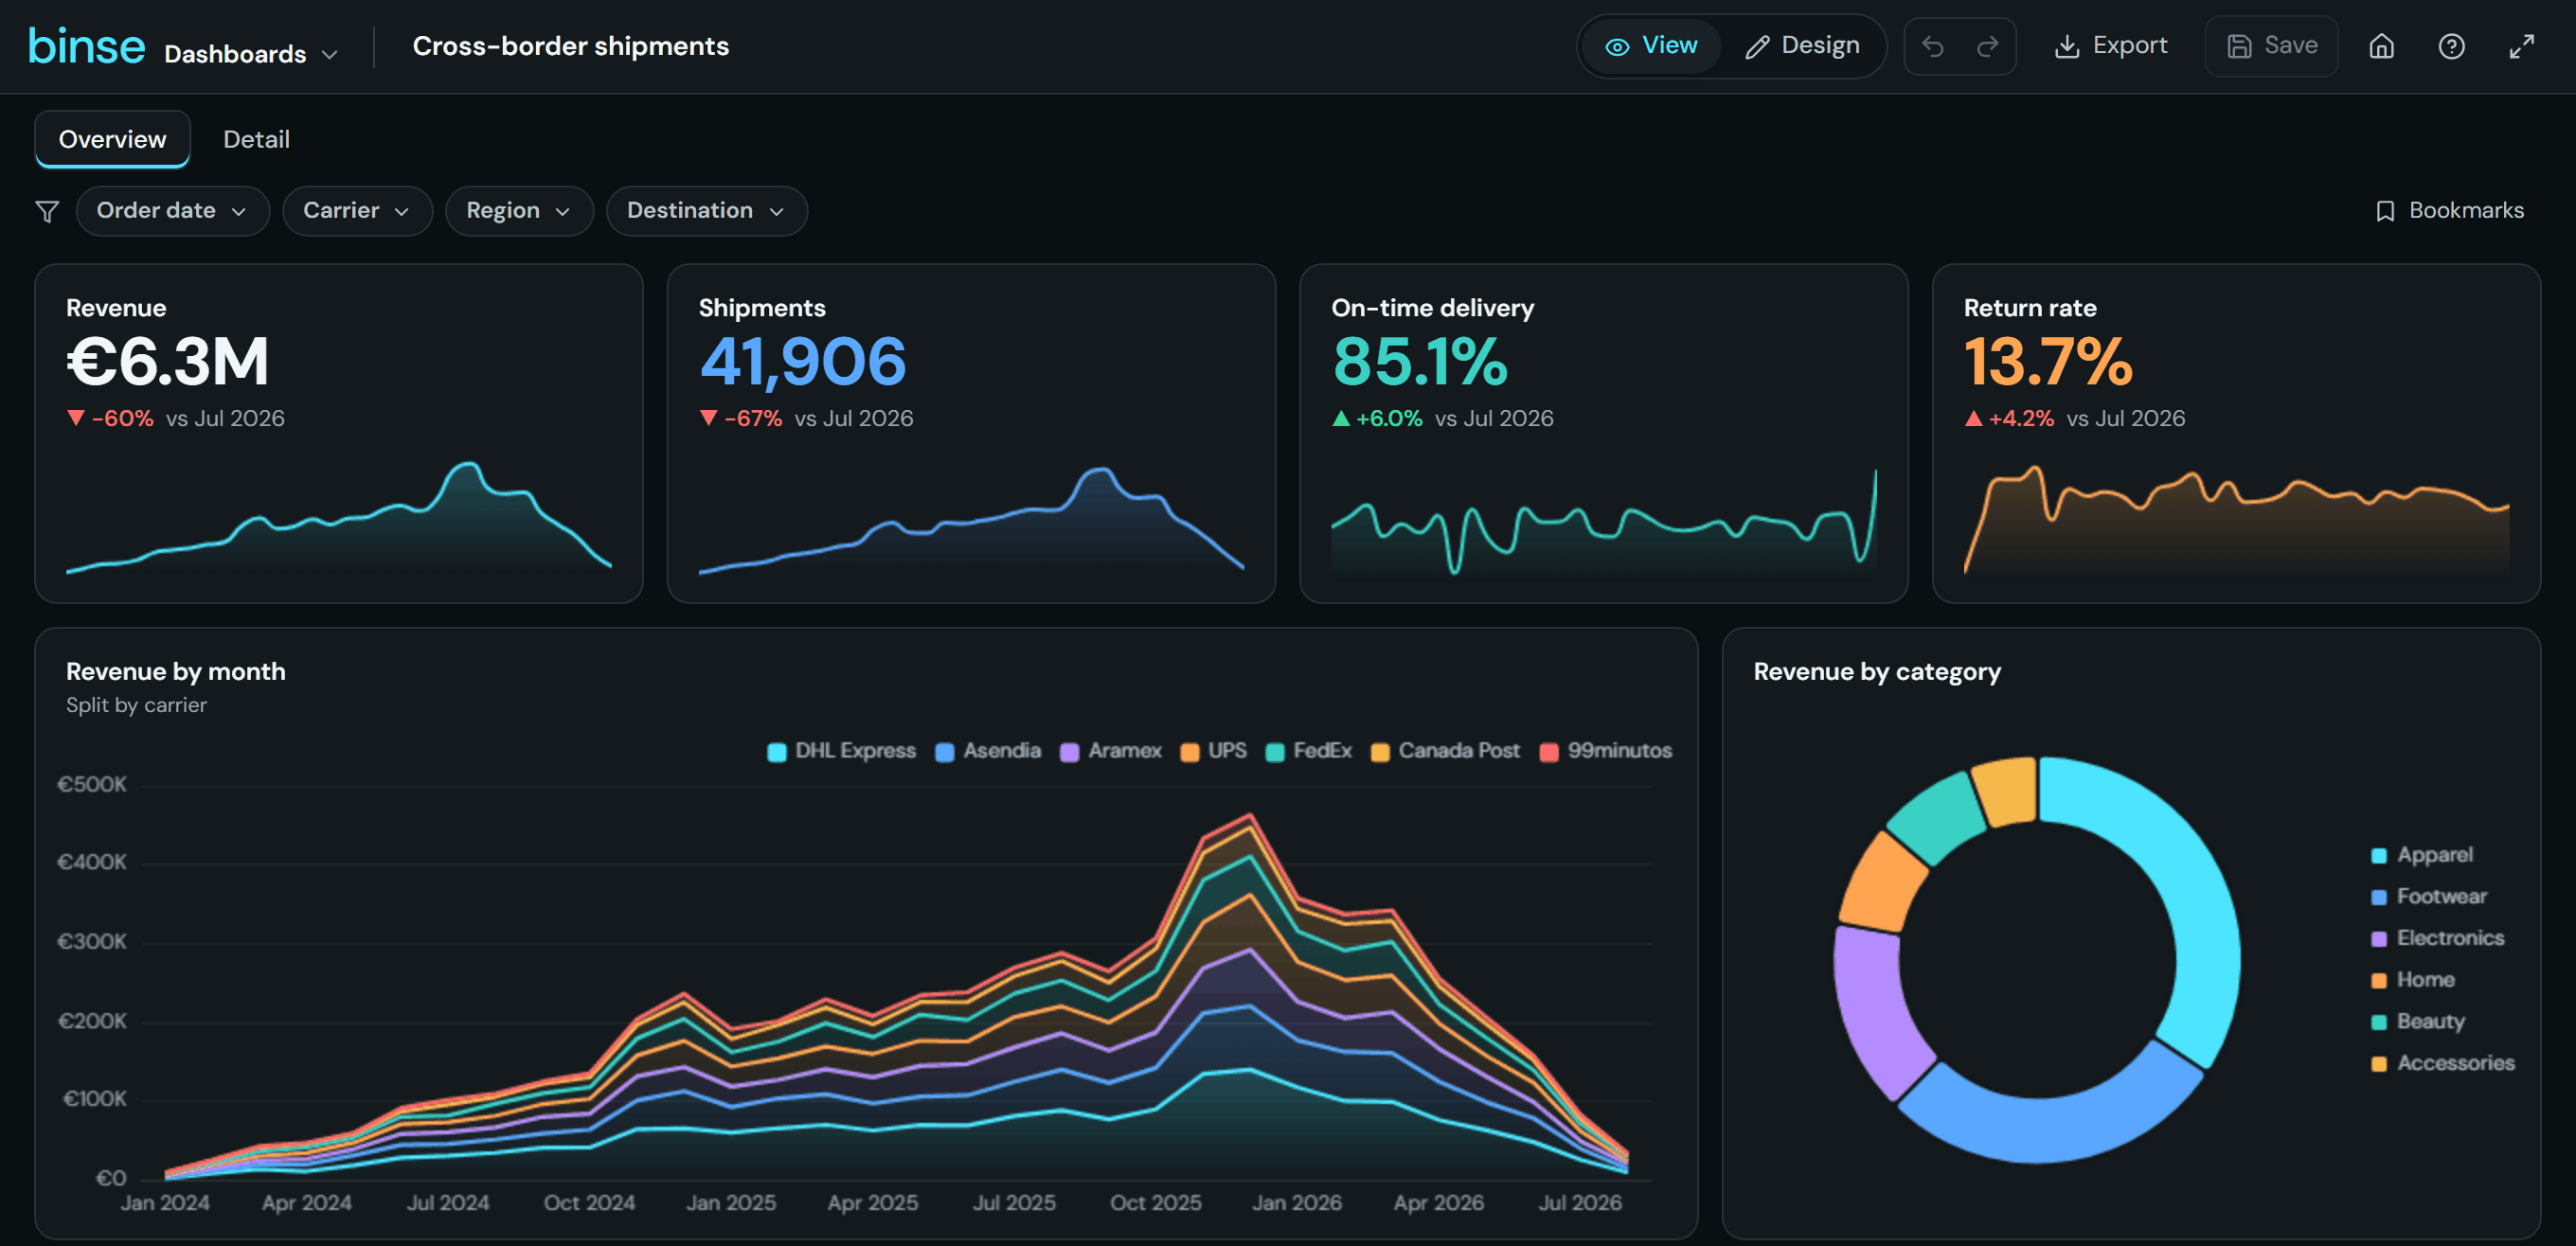2576x1246 pixels.
Task: Click the binse logo
Action: tap(87, 46)
